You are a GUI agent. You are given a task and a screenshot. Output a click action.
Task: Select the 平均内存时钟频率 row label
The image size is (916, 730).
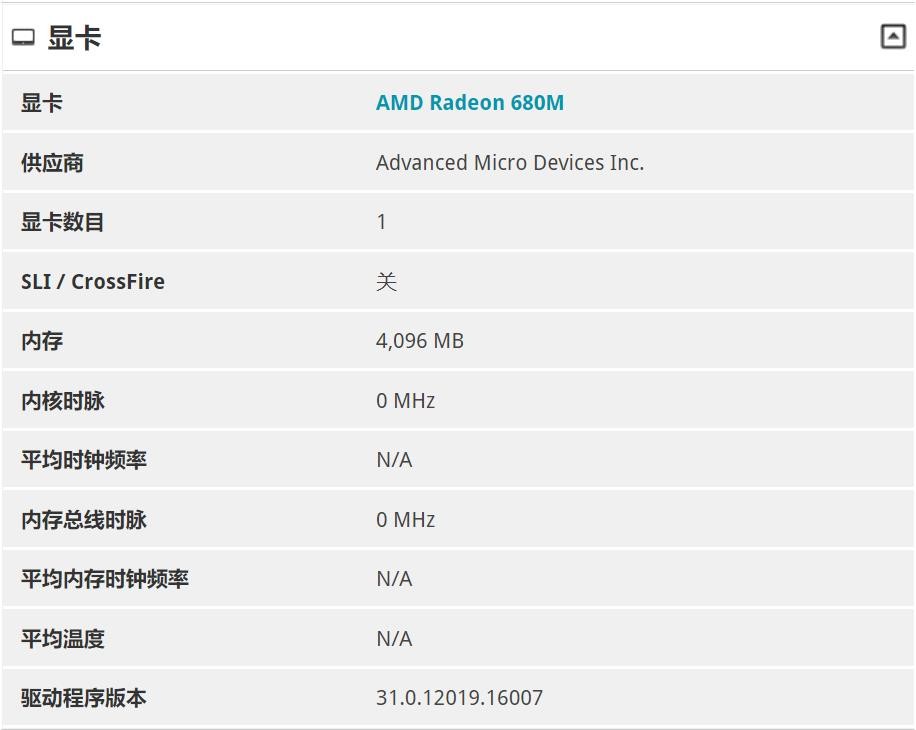coord(105,579)
